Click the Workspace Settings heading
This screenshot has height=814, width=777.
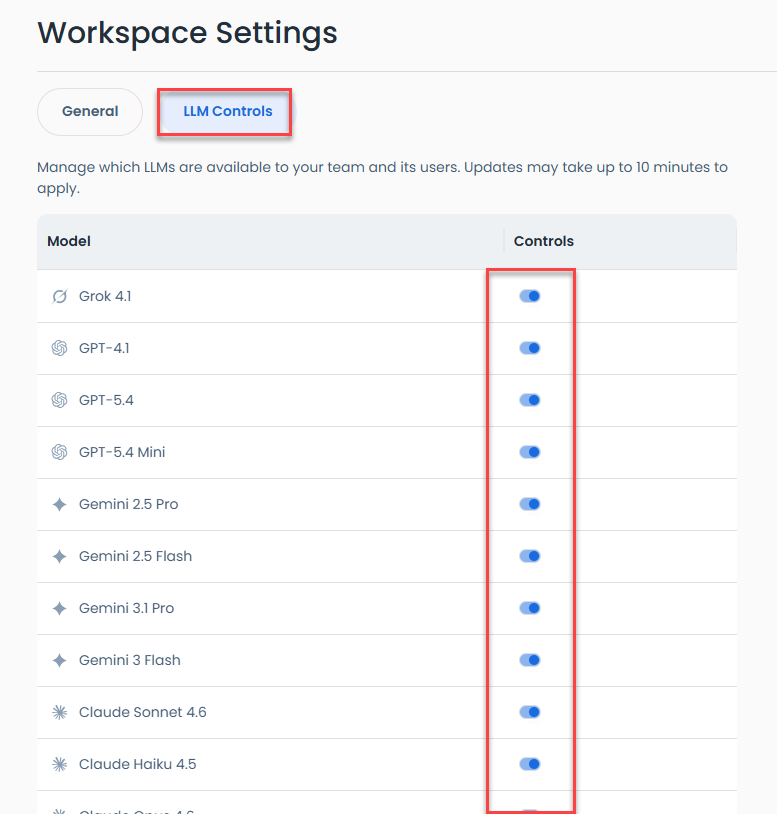pyautogui.click(x=187, y=34)
